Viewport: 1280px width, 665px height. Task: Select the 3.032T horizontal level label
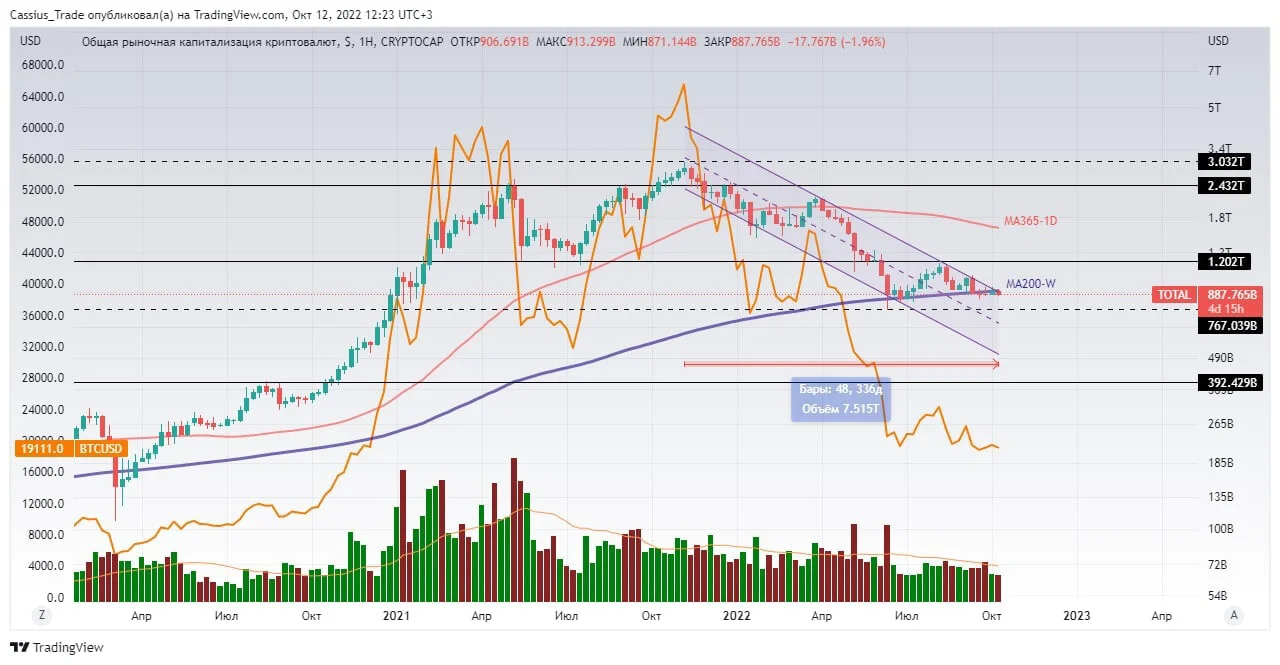(1223, 161)
